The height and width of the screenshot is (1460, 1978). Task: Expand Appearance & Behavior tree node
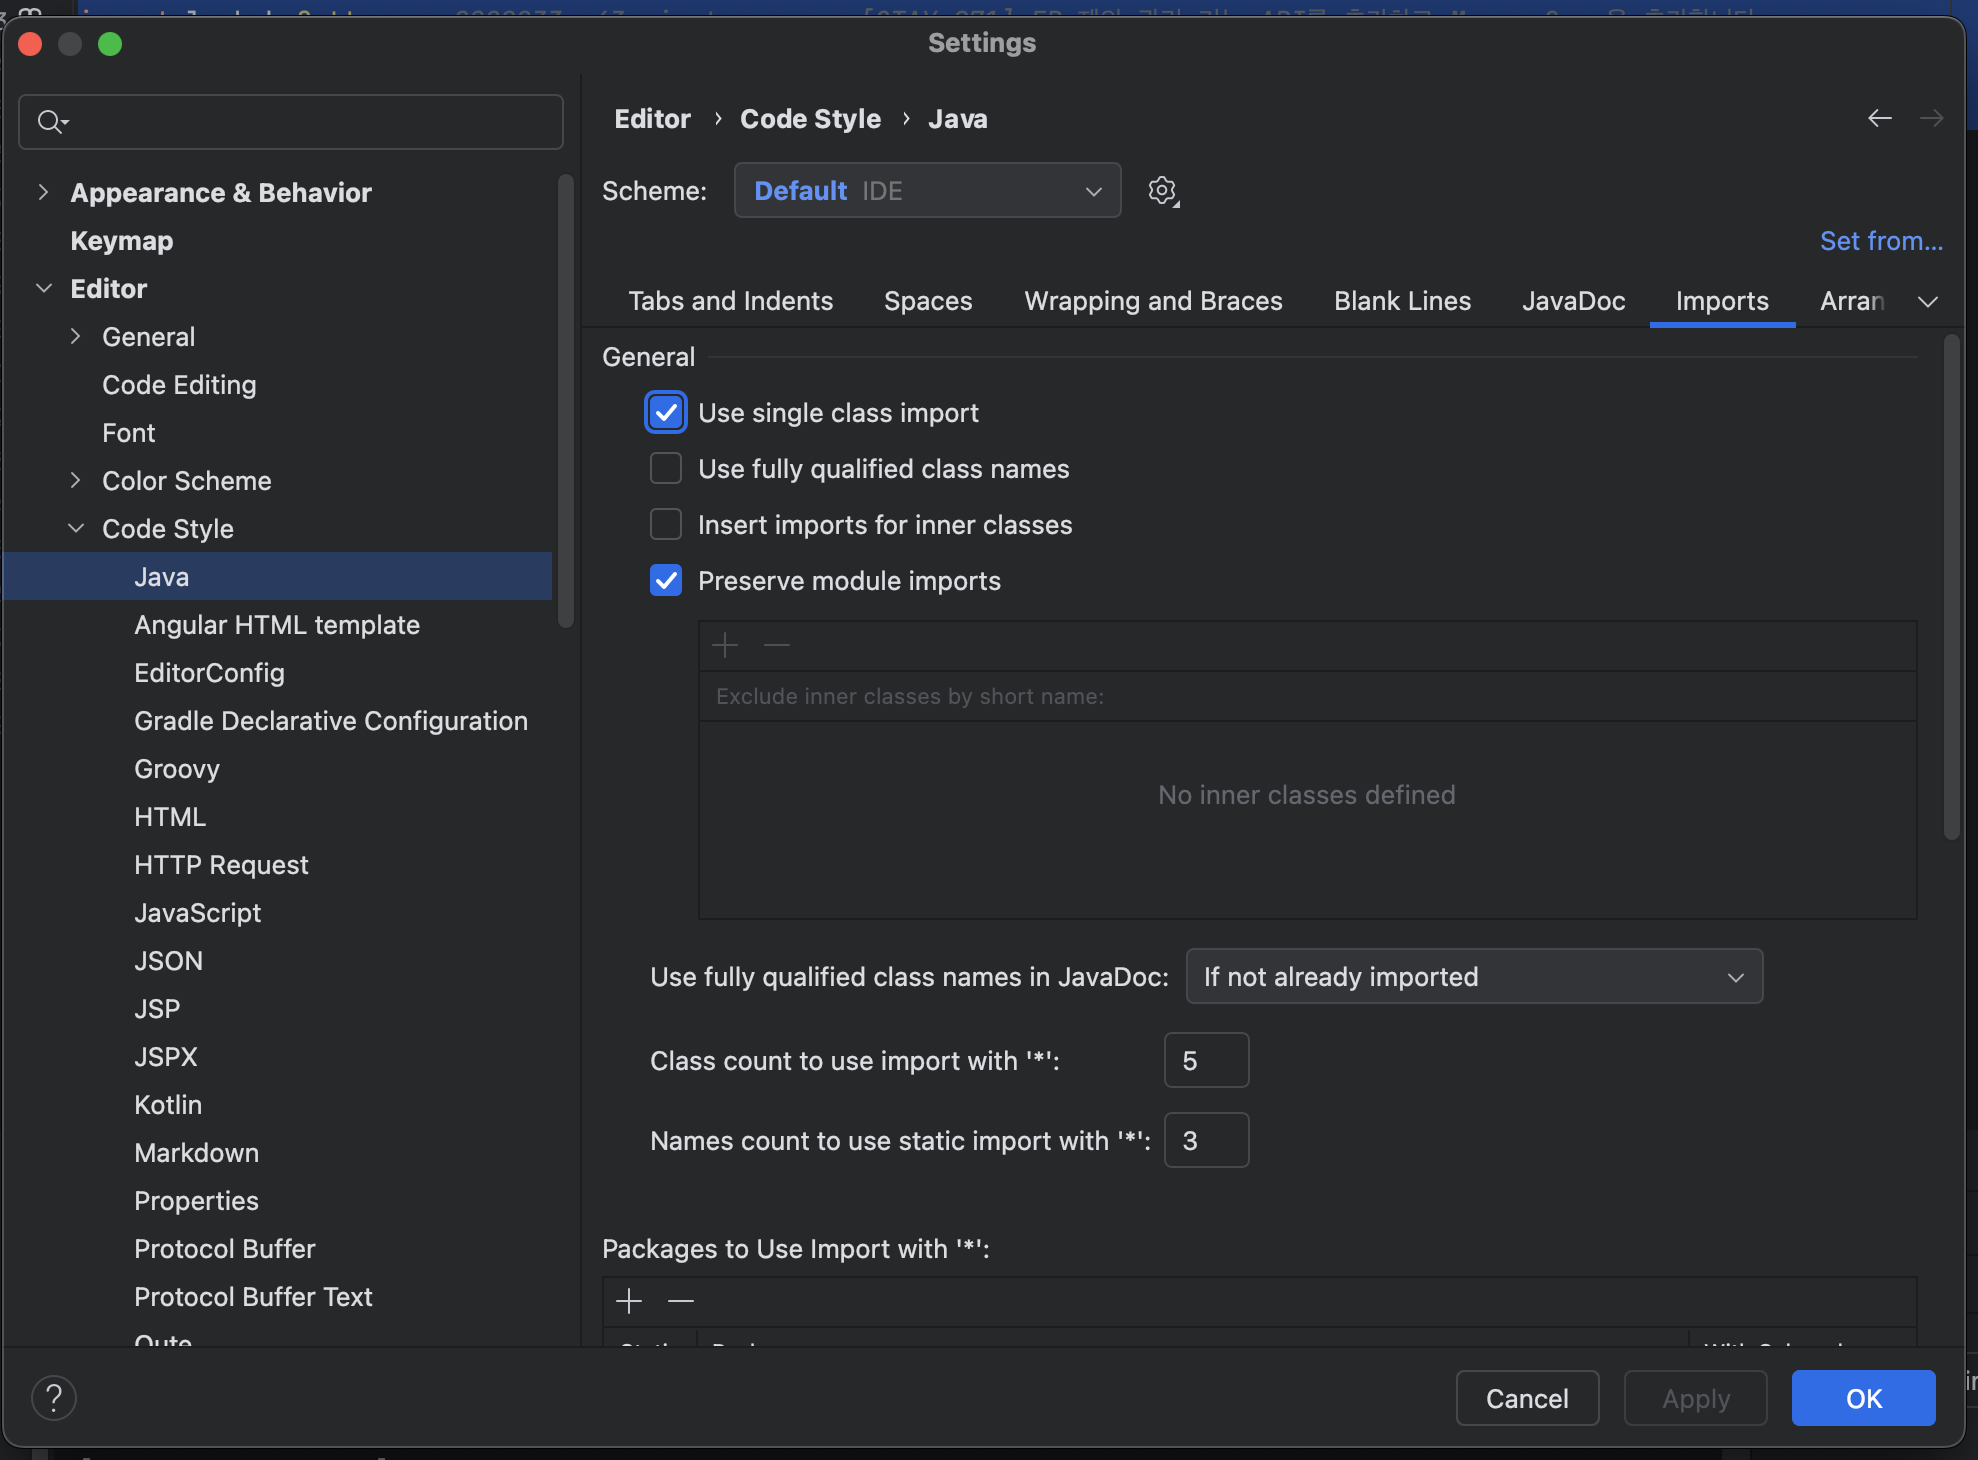pos(43,192)
